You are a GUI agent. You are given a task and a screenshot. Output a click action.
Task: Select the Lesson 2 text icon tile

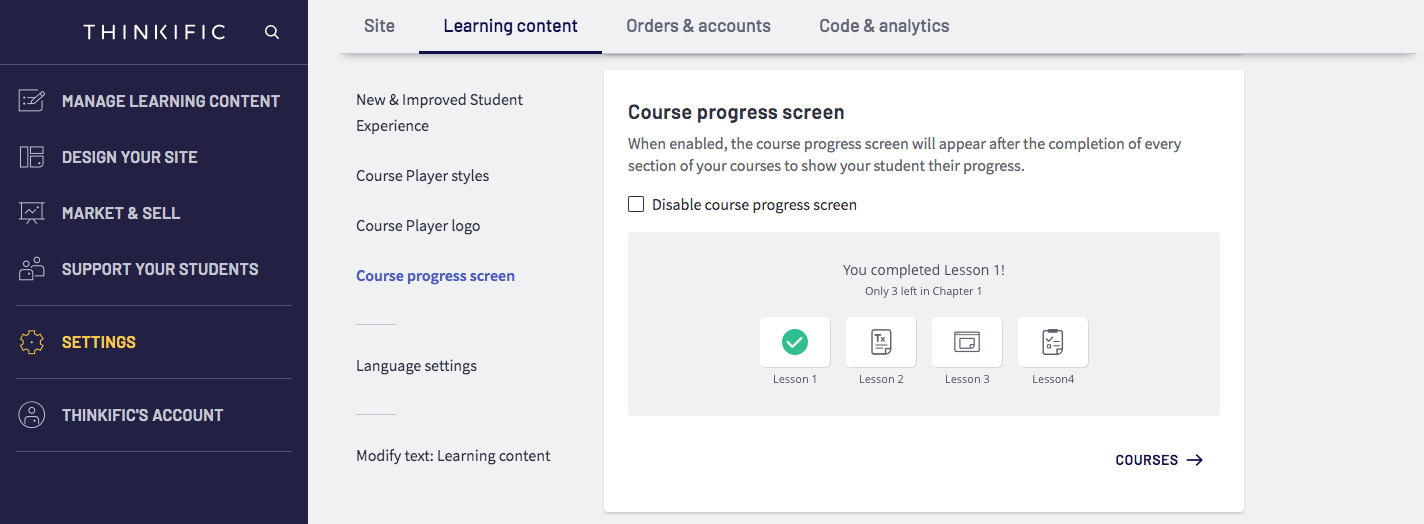[x=881, y=342]
